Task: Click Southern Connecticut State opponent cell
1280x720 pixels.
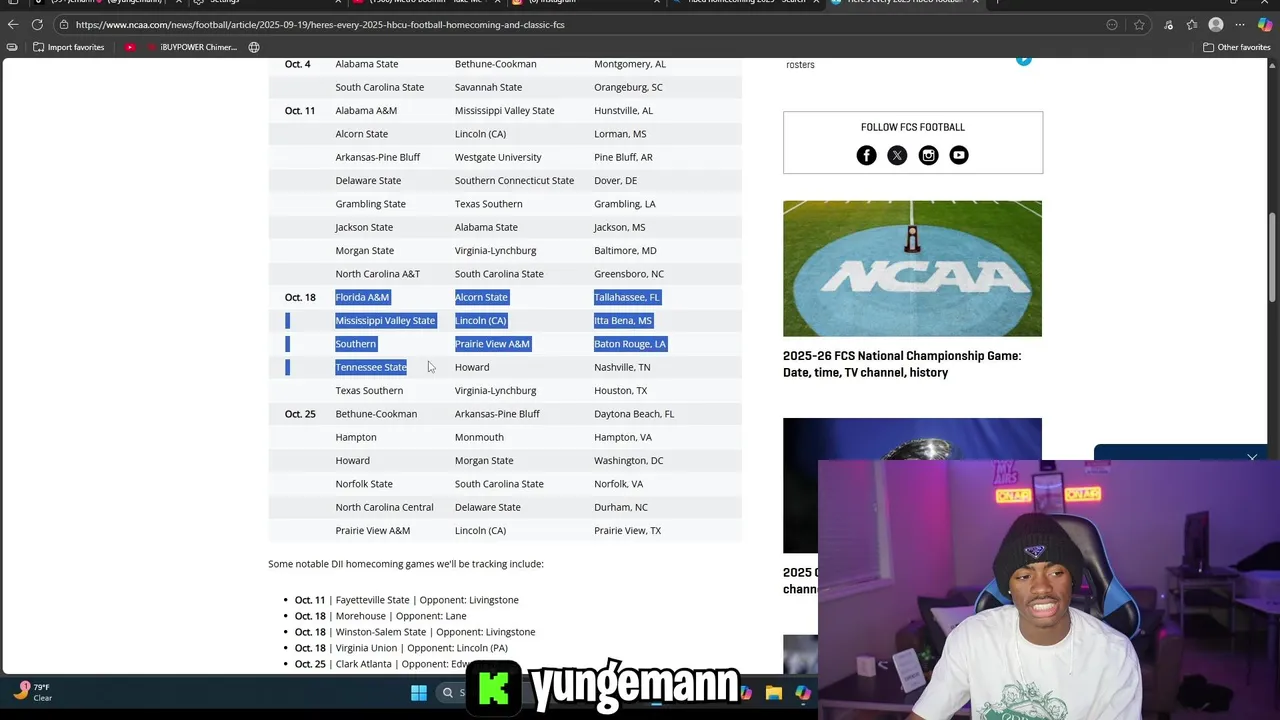Action: pos(514,181)
